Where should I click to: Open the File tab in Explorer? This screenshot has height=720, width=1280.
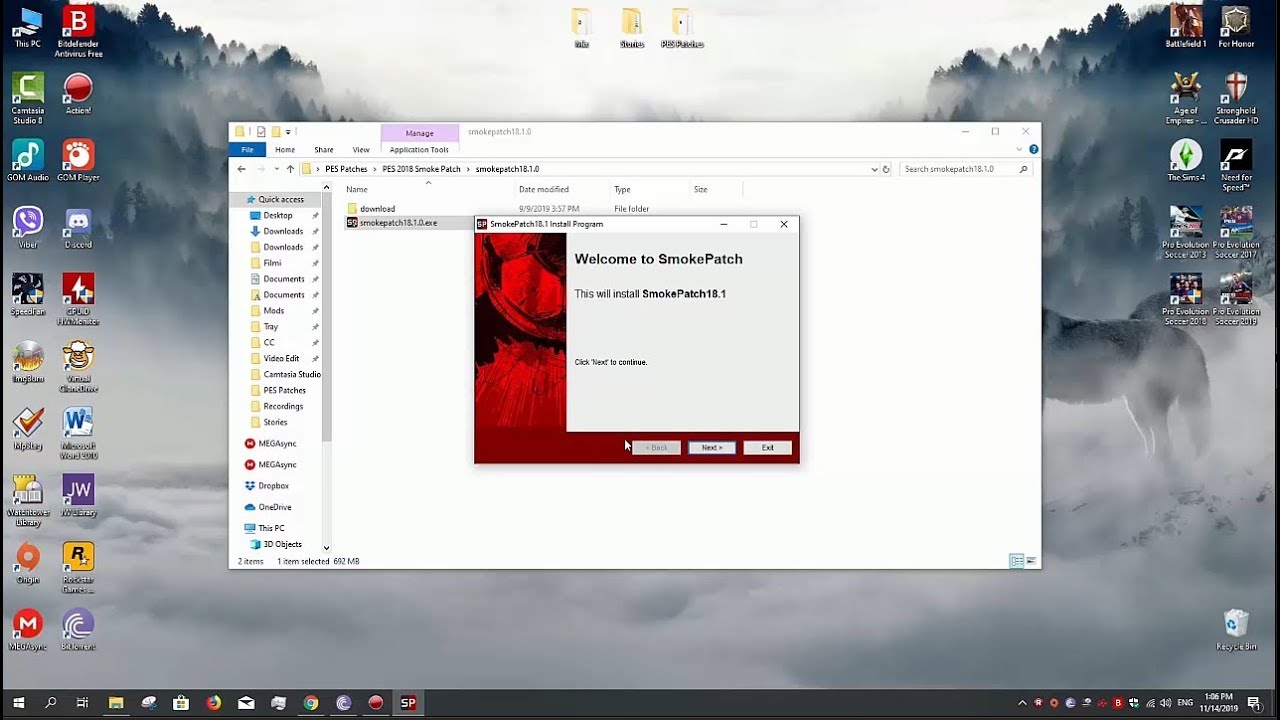(x=247, y=150)
